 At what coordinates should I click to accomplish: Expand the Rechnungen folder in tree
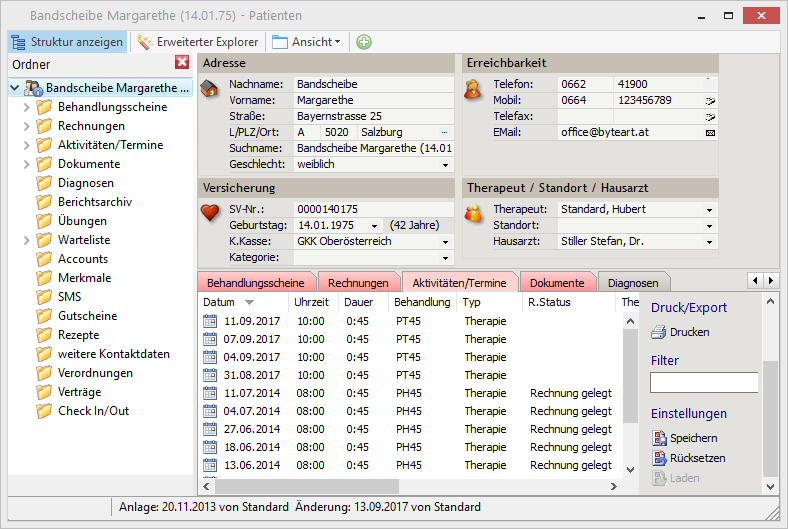coord(26,126)
